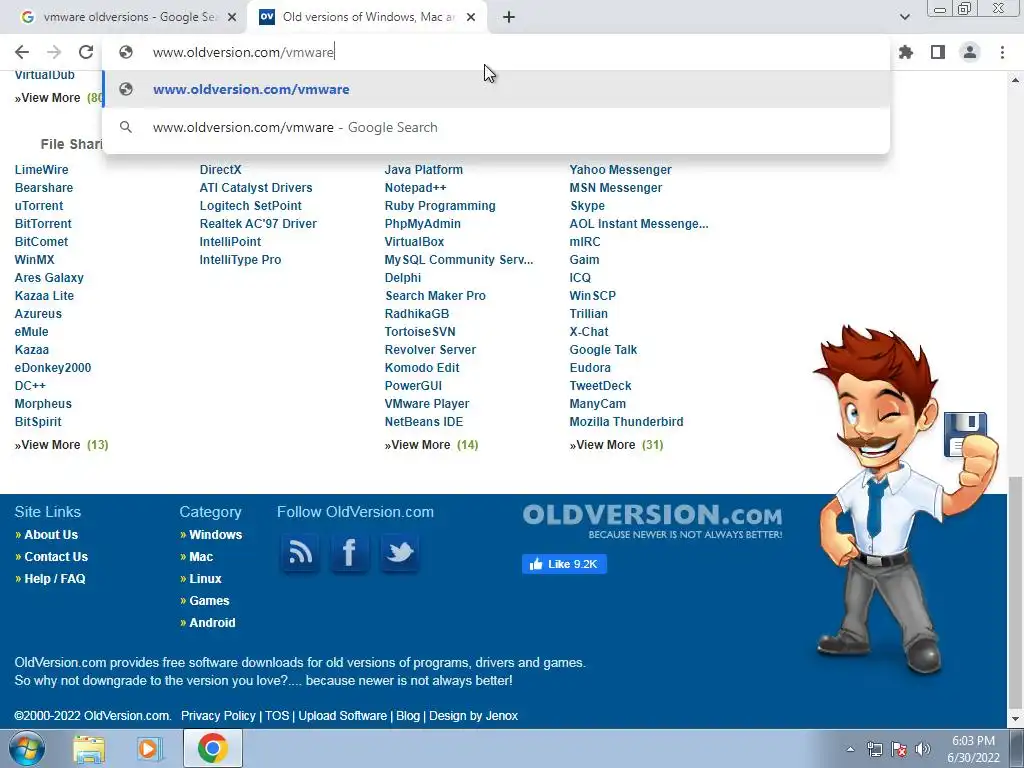Click View More (13) under File Sharing
Viewport: 1024px width, 768px height.
click(61, 445)
